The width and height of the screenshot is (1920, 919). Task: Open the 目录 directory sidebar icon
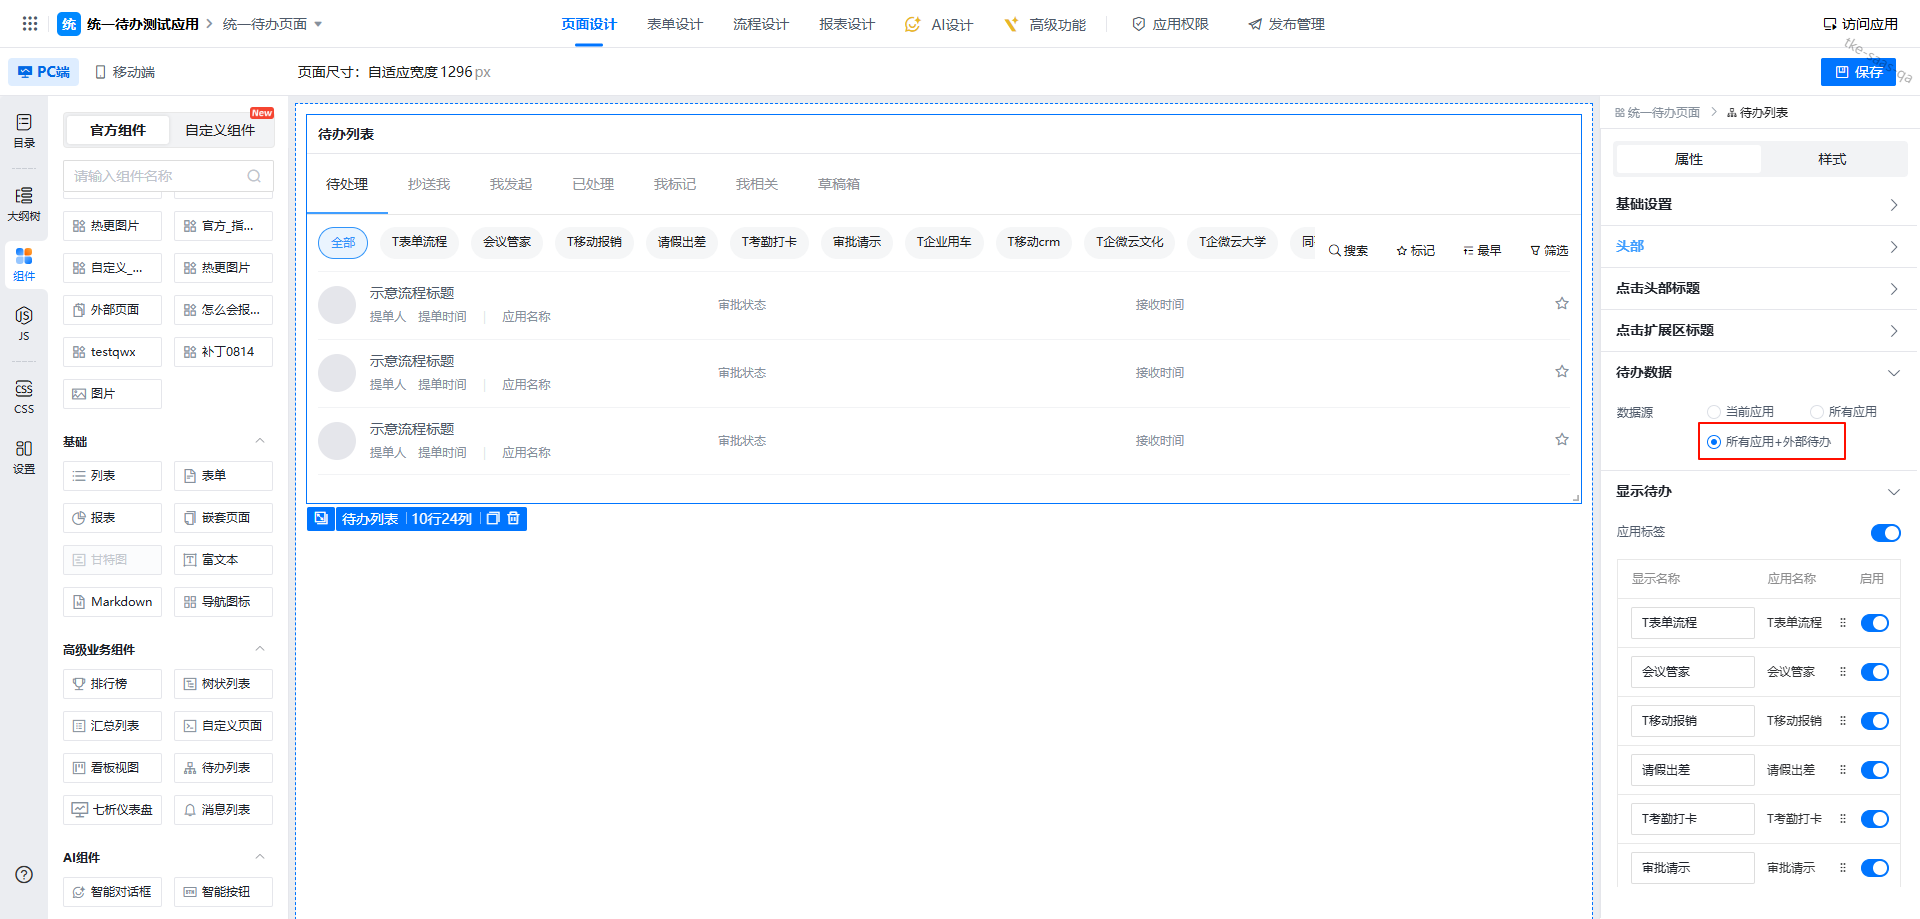point(24,130)
